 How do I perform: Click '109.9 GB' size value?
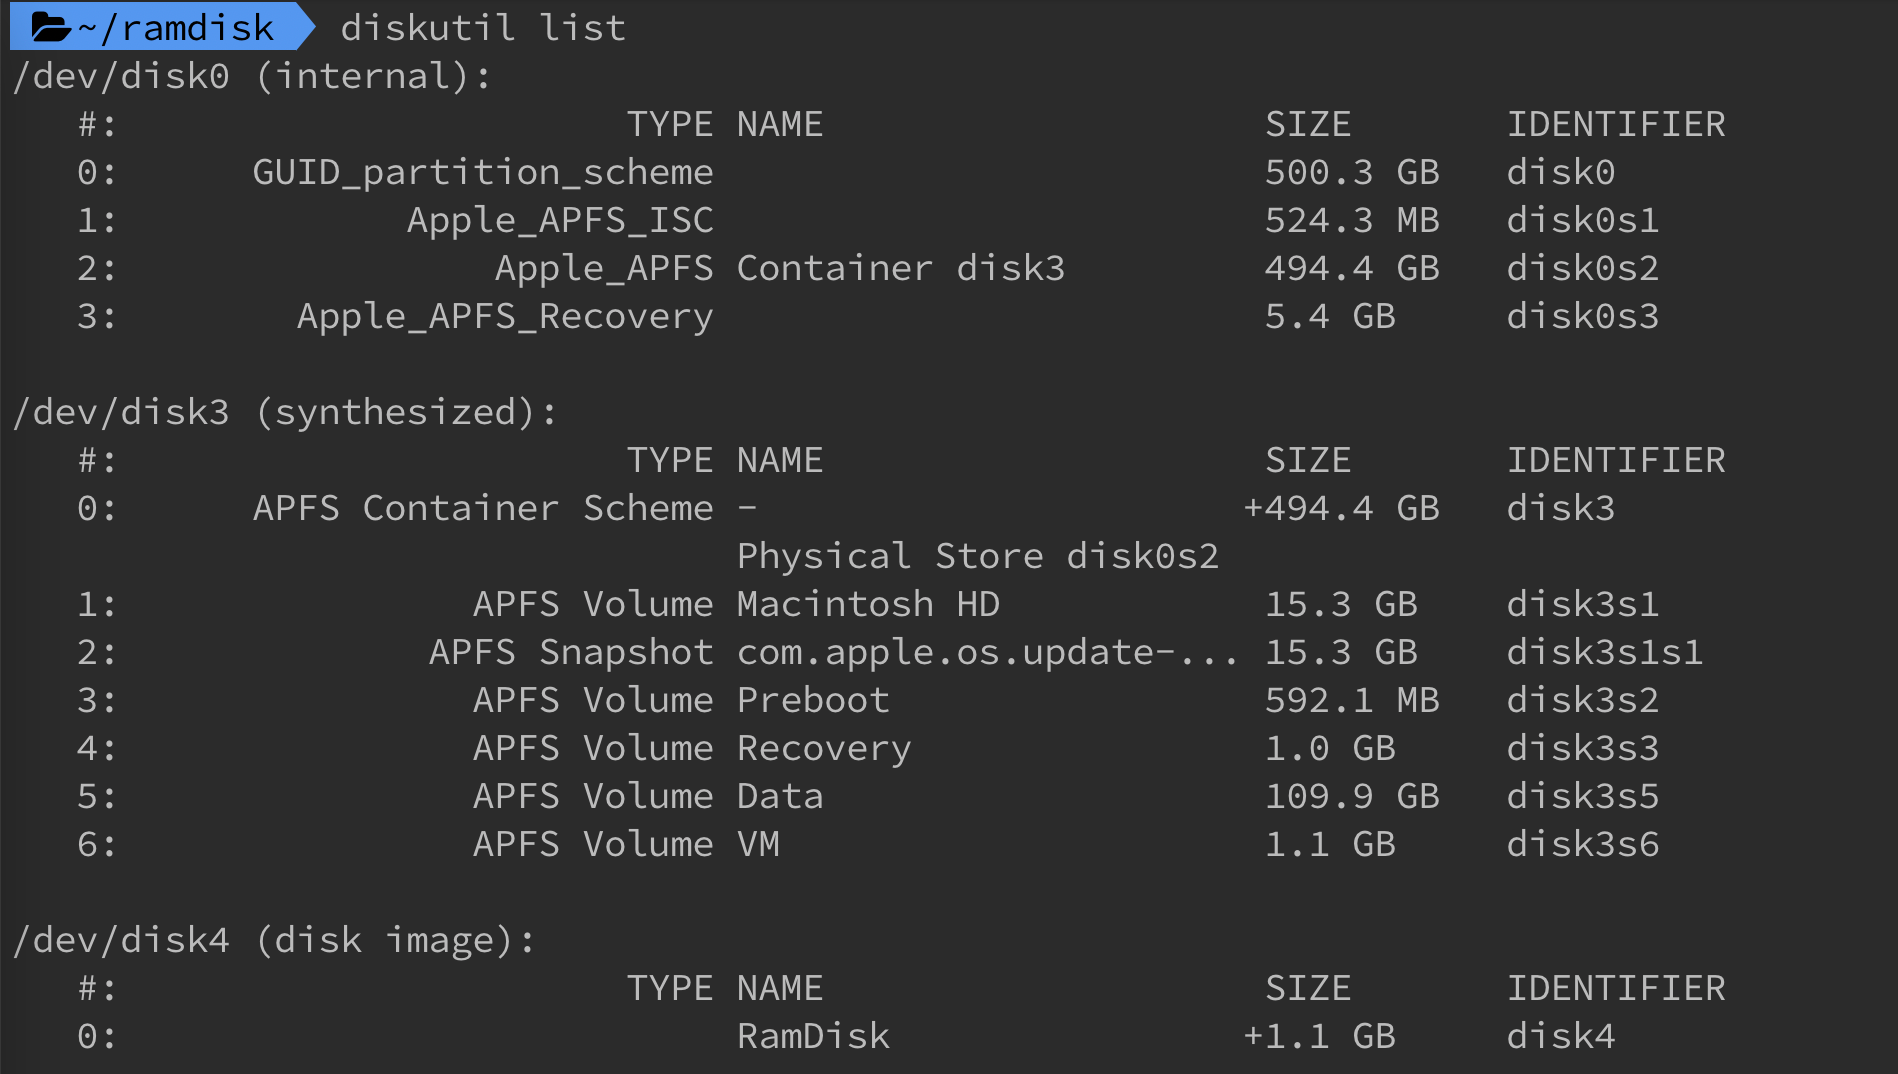pos(1352,796)
